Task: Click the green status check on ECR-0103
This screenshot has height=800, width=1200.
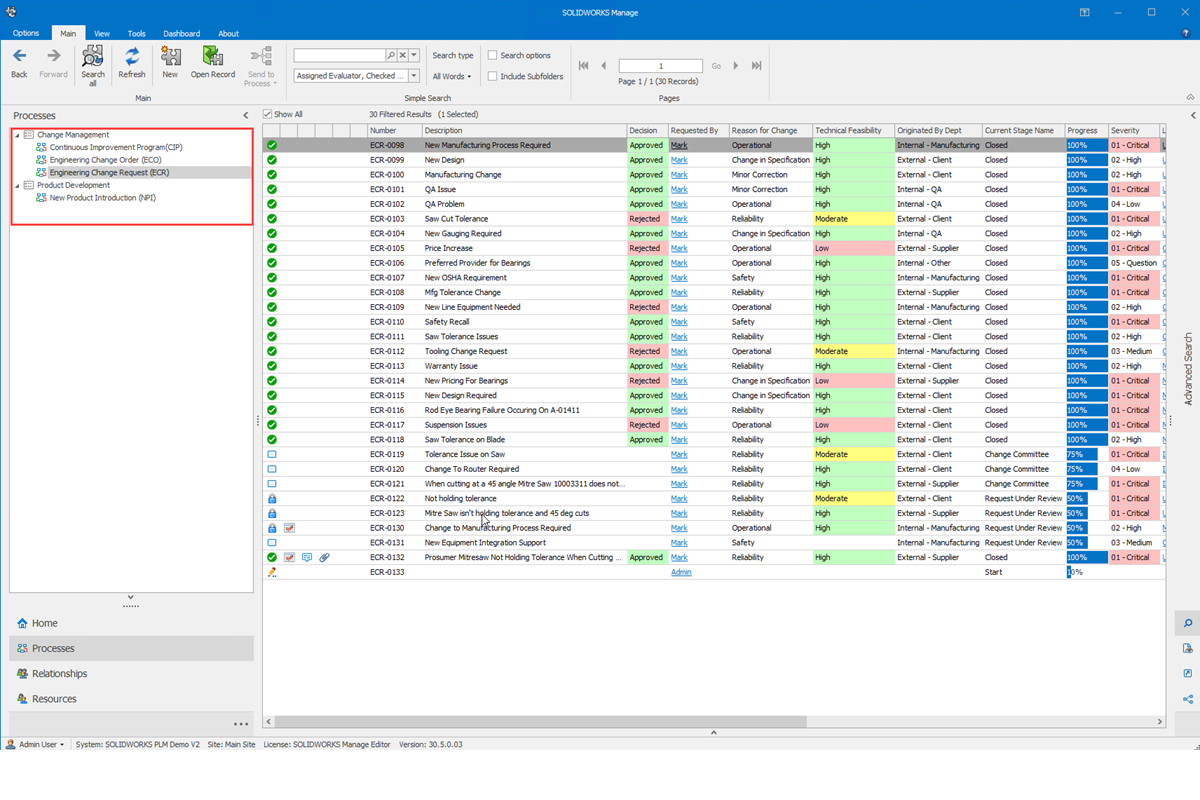Action: [272, 219]
